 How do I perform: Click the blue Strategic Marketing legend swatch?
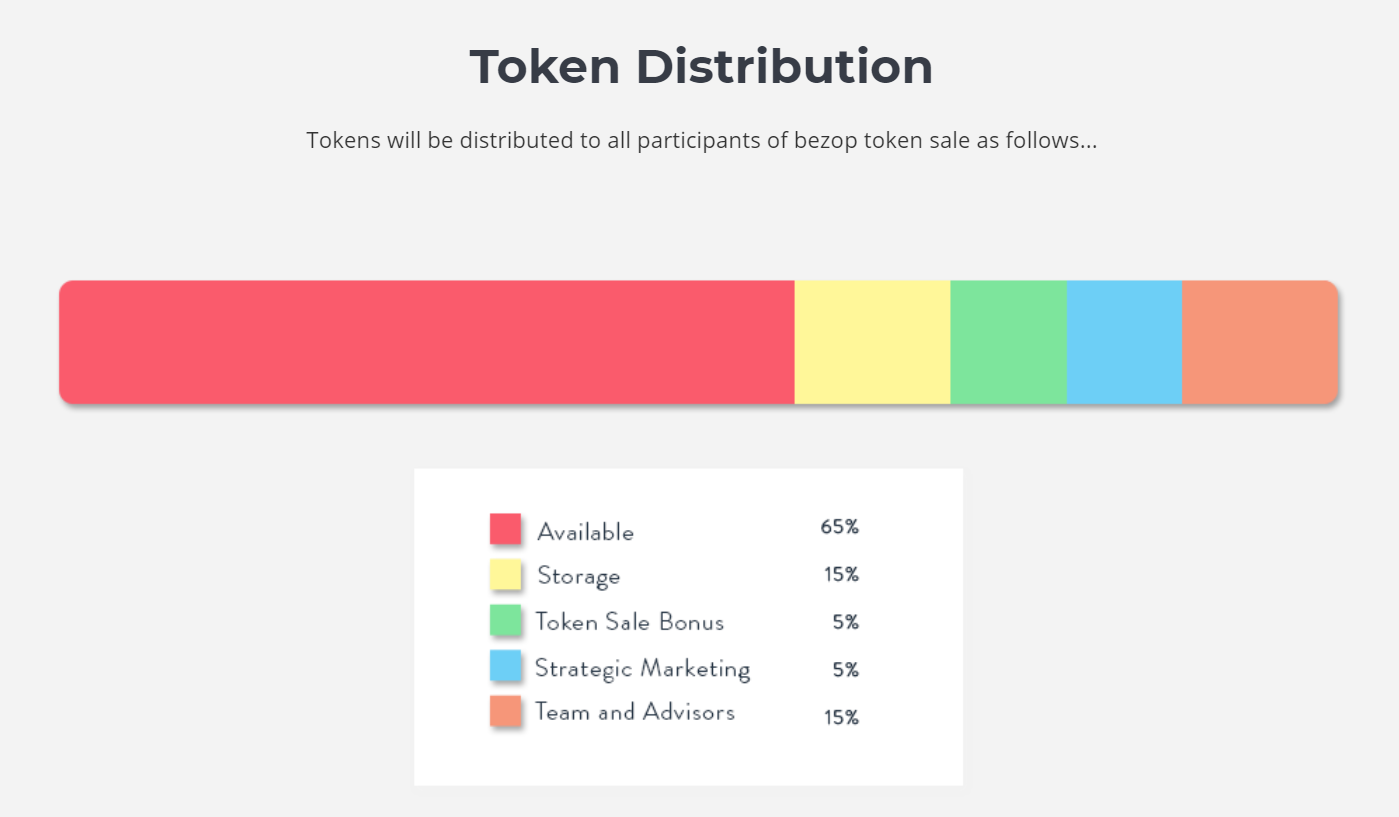pos(505,666)
